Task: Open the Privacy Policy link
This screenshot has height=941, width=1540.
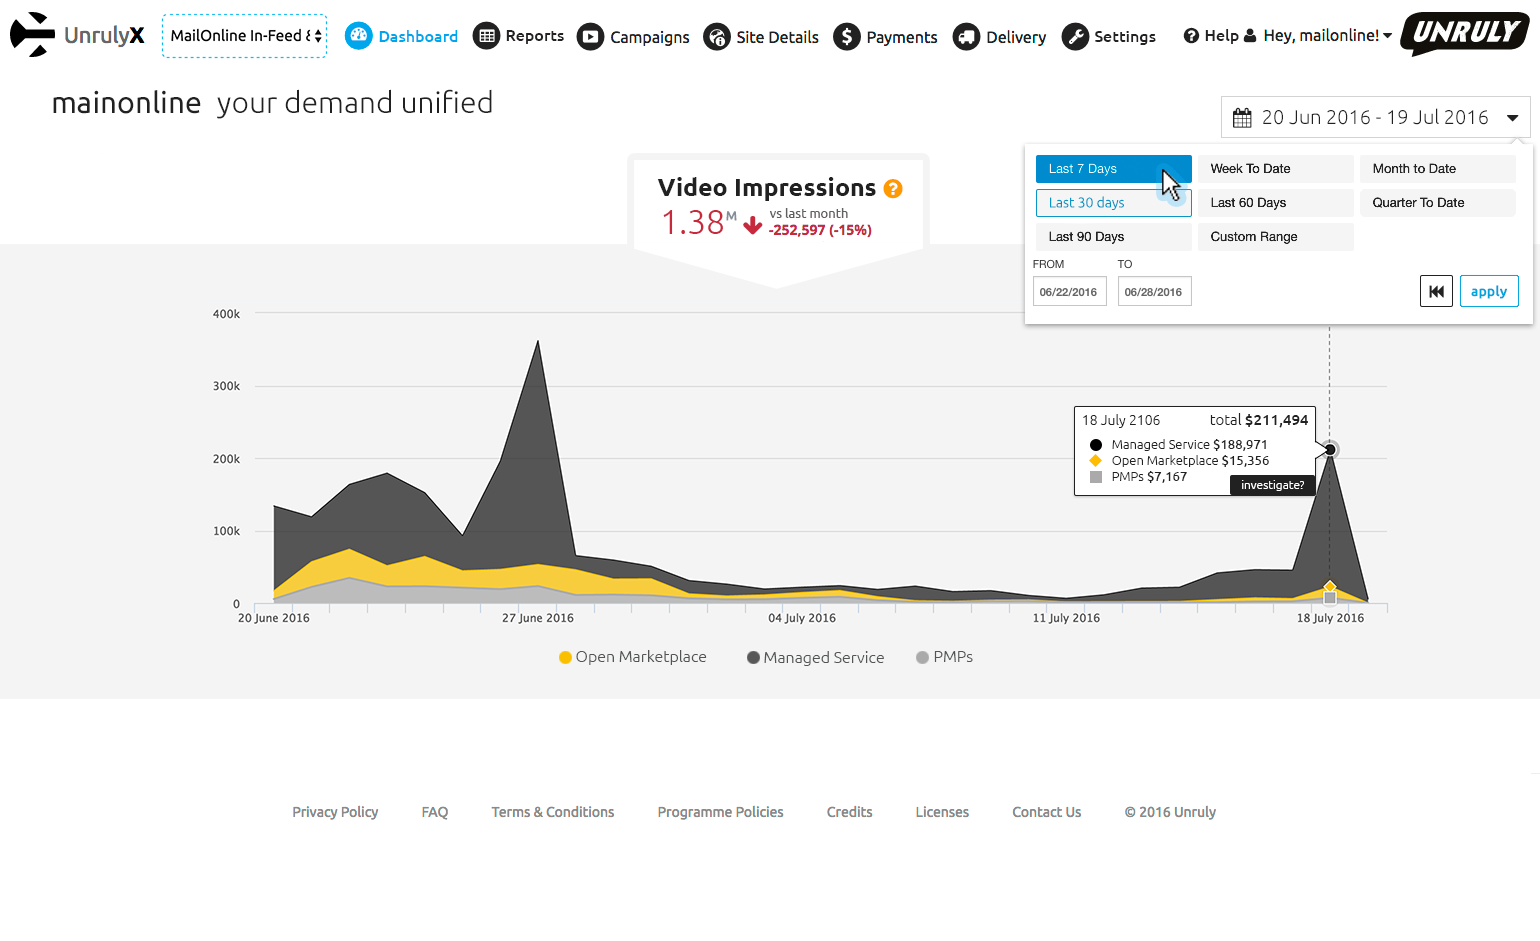Action: coord(335,812)
